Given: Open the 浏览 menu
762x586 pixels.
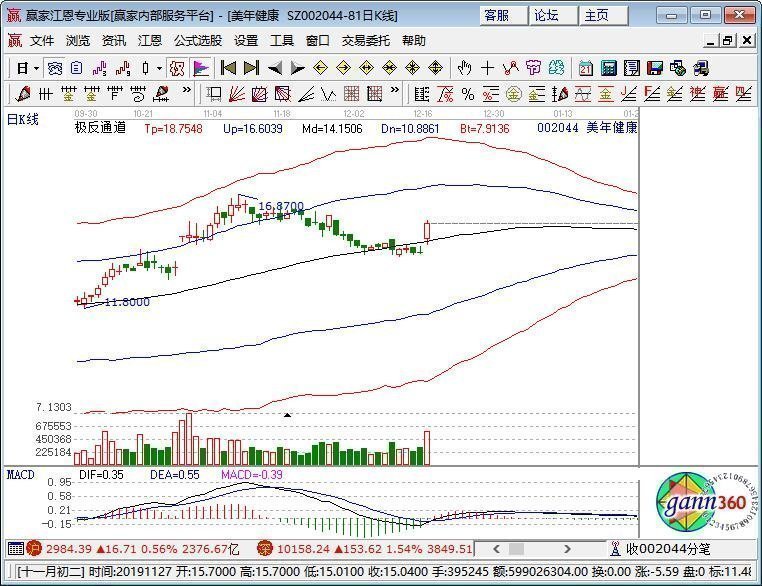Looking at the screenshot, I should click(78, 41).
